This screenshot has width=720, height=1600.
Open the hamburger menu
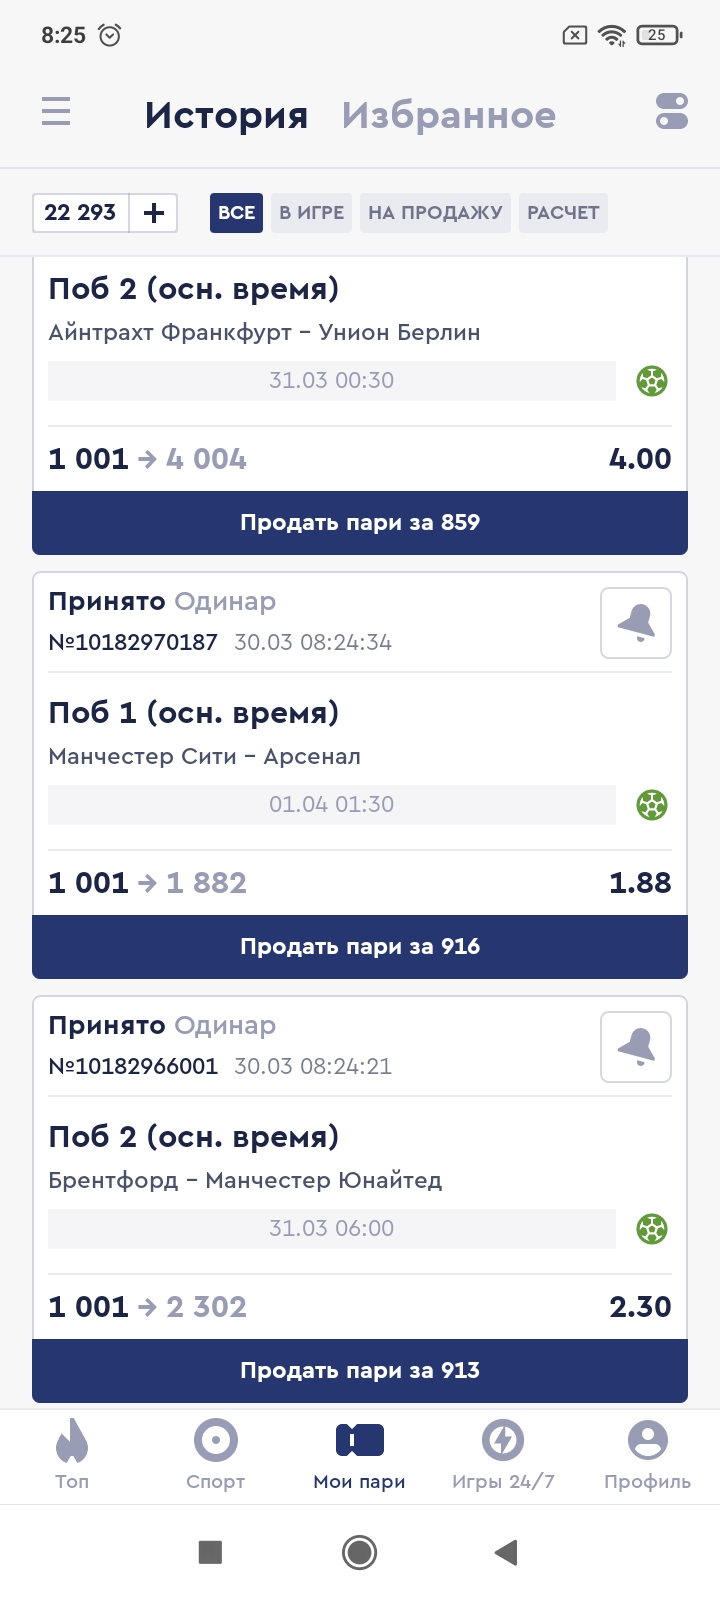tap(56, 111)
